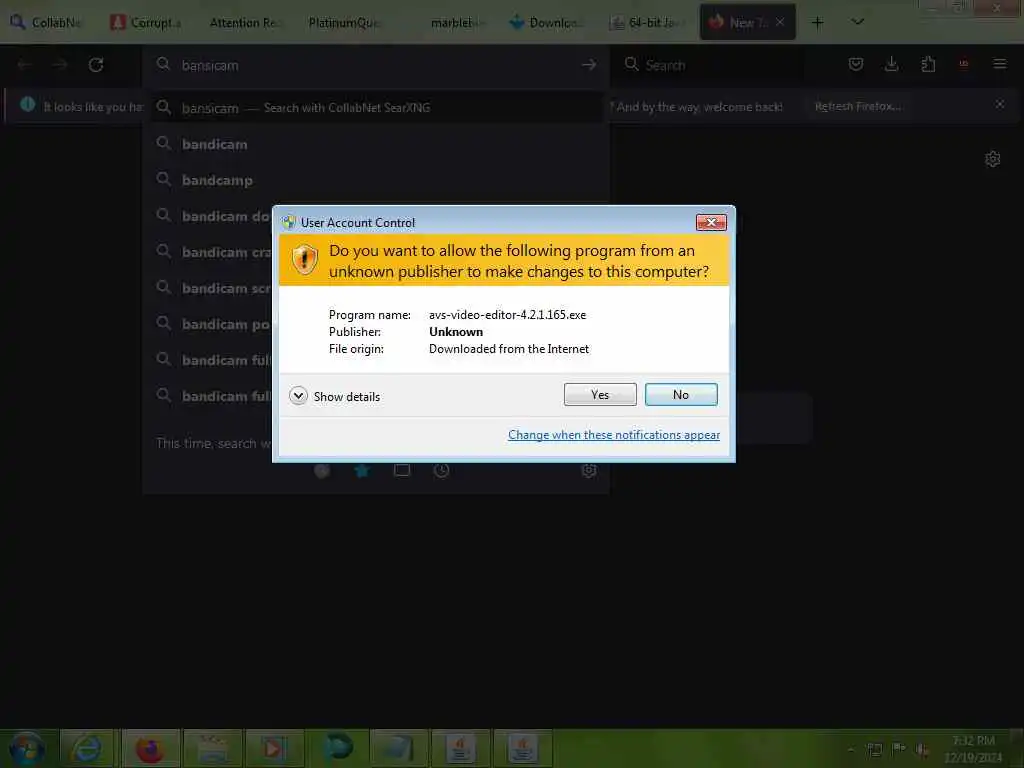Select the 'Unknown' publisher text
This screenshot has height=768, width=1024.
tap(456, 332)
